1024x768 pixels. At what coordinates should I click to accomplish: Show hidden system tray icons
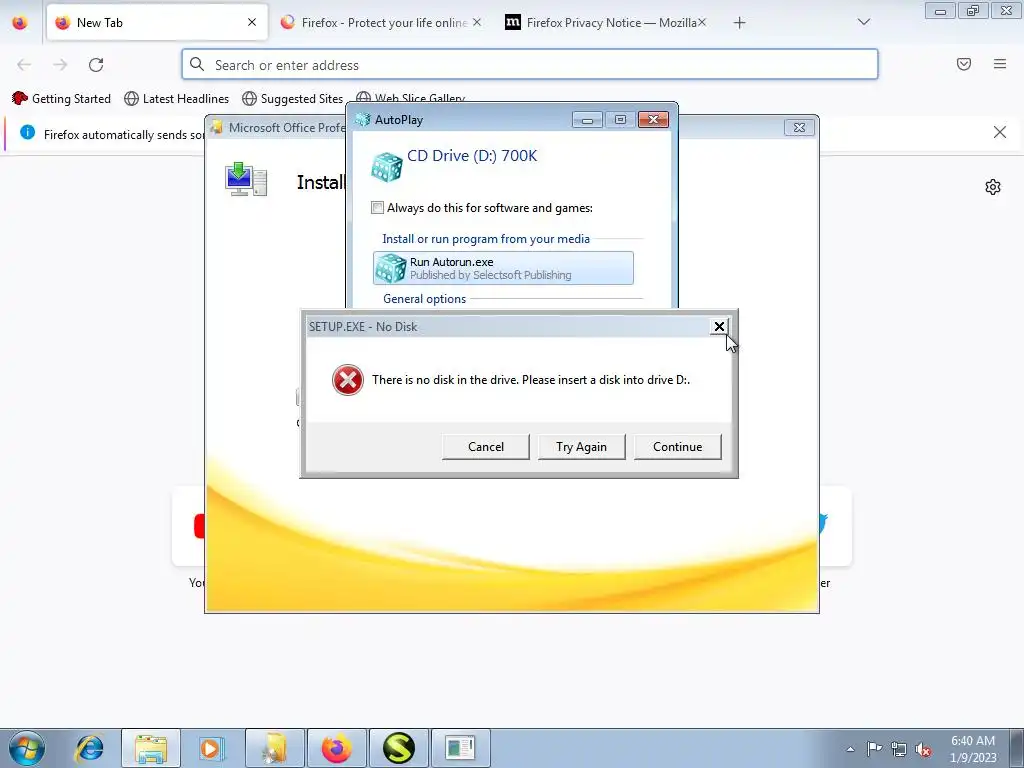tap(850, 749)
